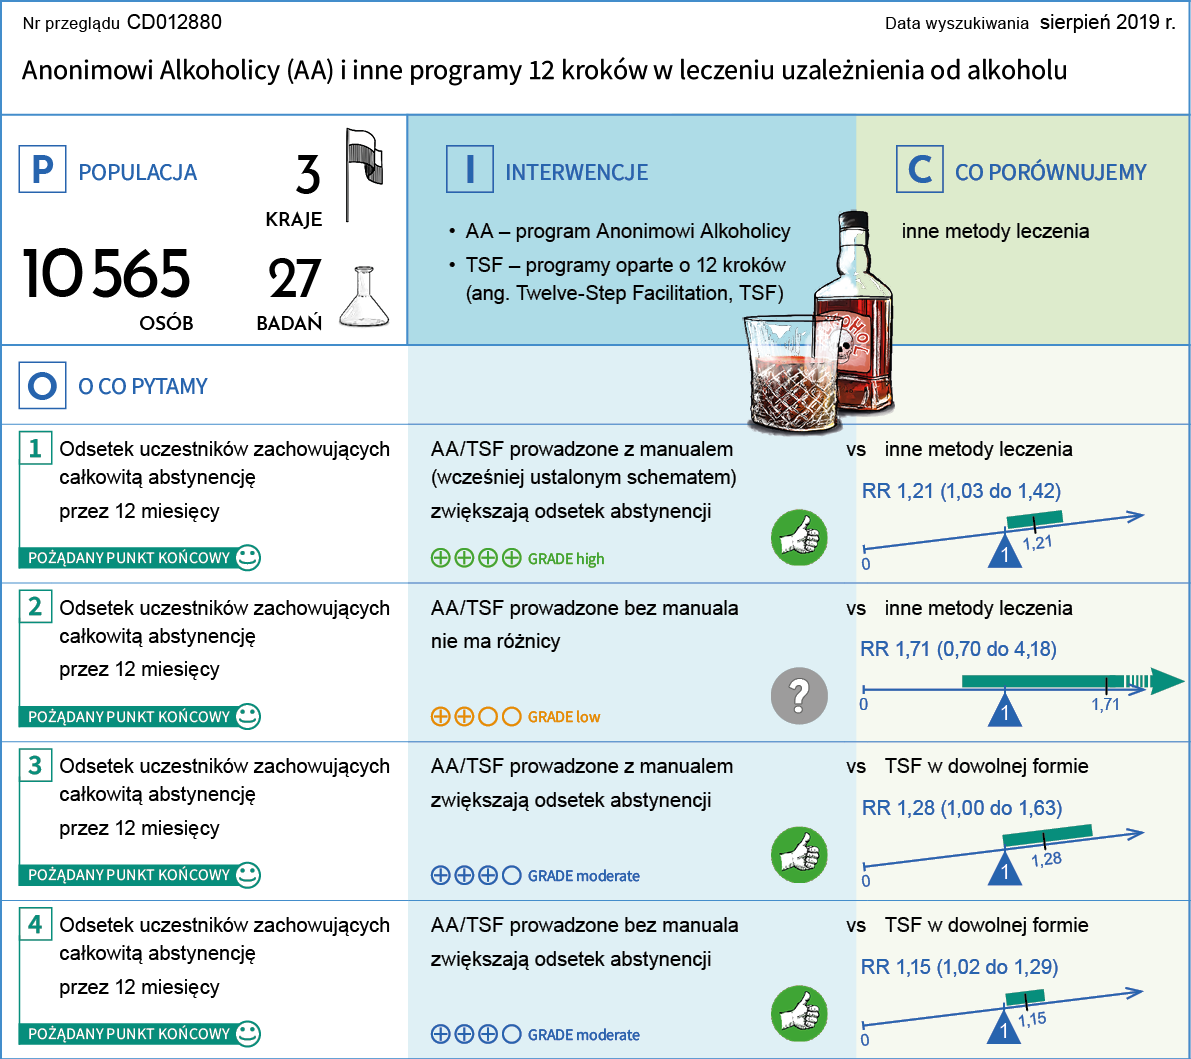Screen dimensions: 1191x1059
Task: Click the gray question mark icon in row 2
Action: point(799,694)
